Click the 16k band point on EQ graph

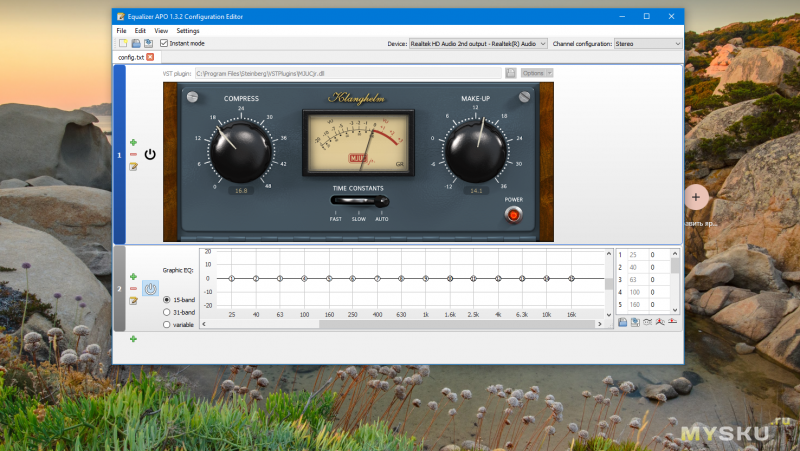[x=571, y=279]
